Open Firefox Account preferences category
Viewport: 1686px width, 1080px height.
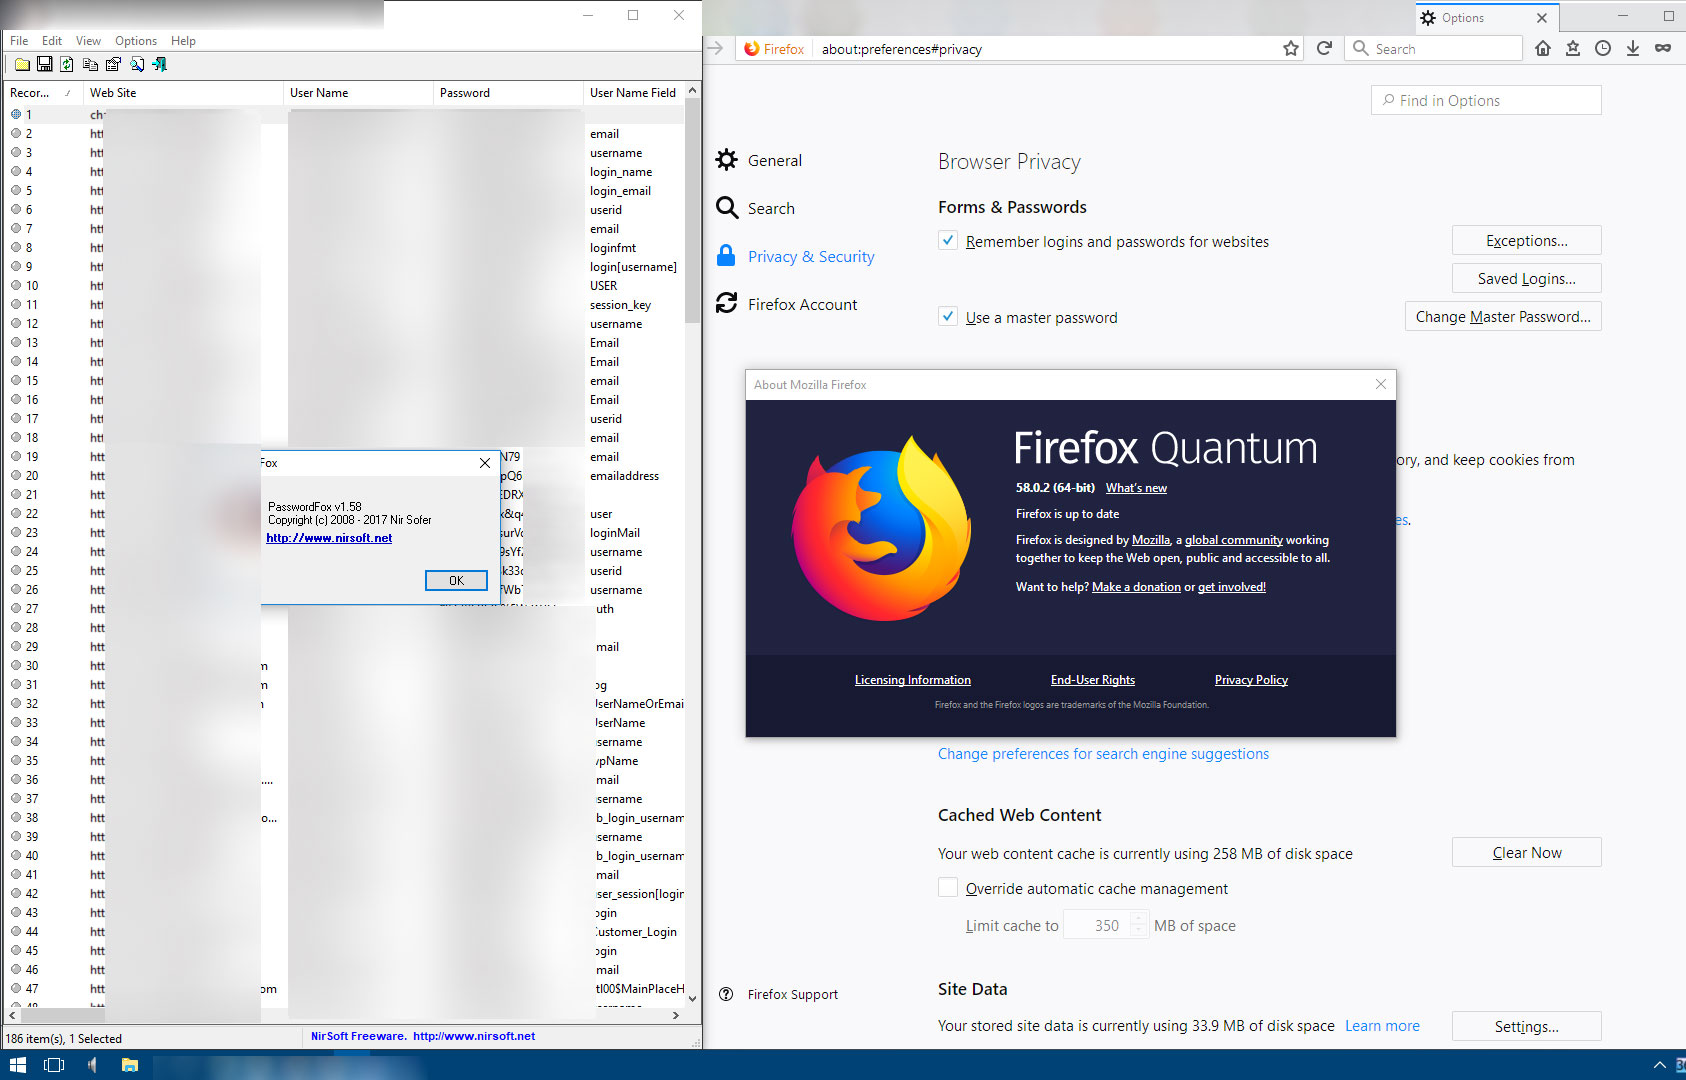click(787, 304)
